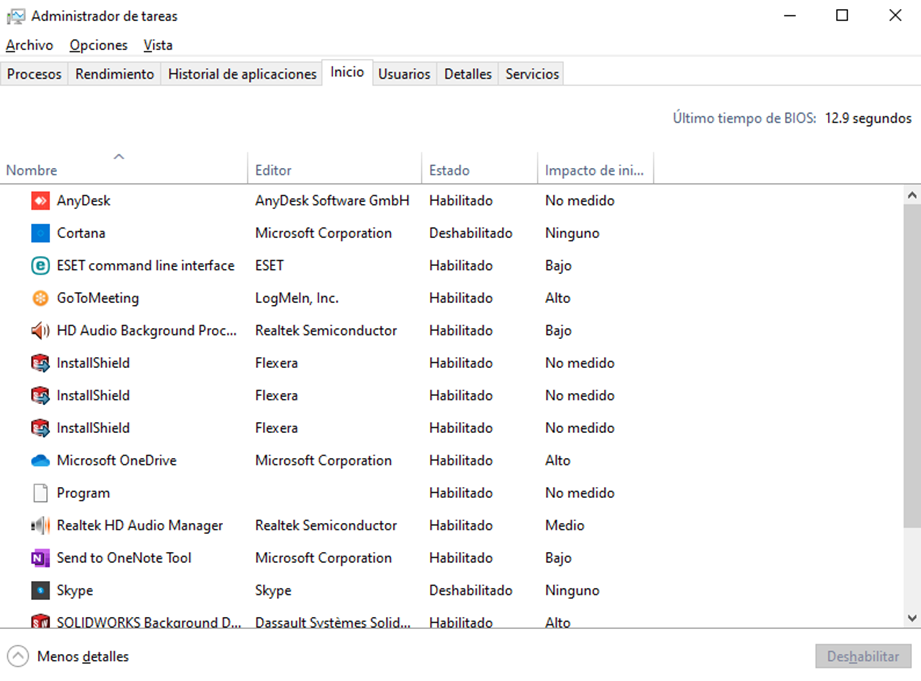Click the Skype row icon
The image size is (921, 681).
40,591
